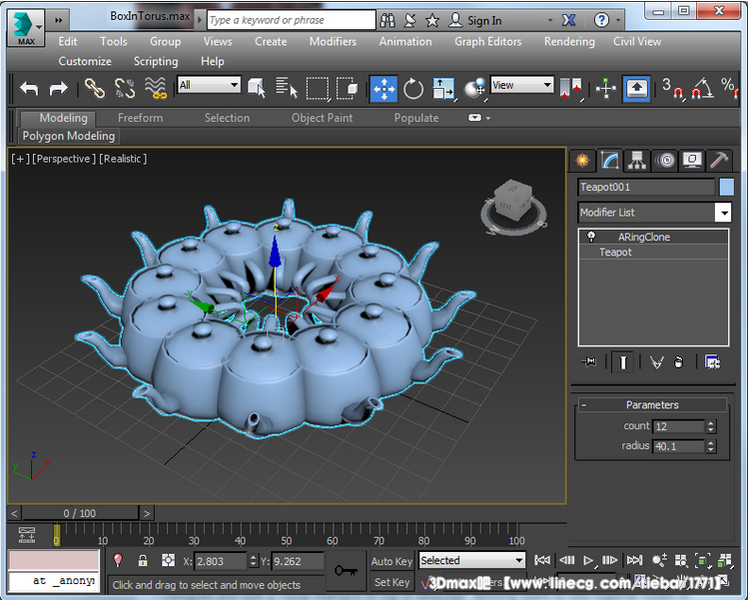This screenshot has height=600, width=750.
Task: Click the radius value field
Action: click(x=679, y=446)
